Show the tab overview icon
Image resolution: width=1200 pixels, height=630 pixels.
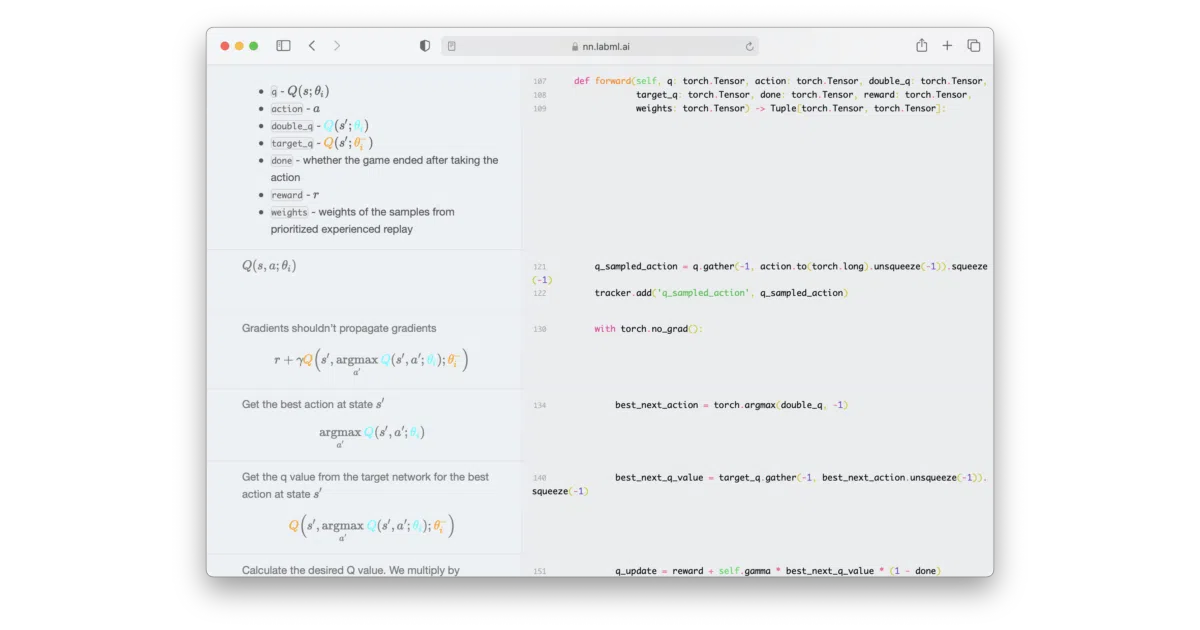[974, 46]
